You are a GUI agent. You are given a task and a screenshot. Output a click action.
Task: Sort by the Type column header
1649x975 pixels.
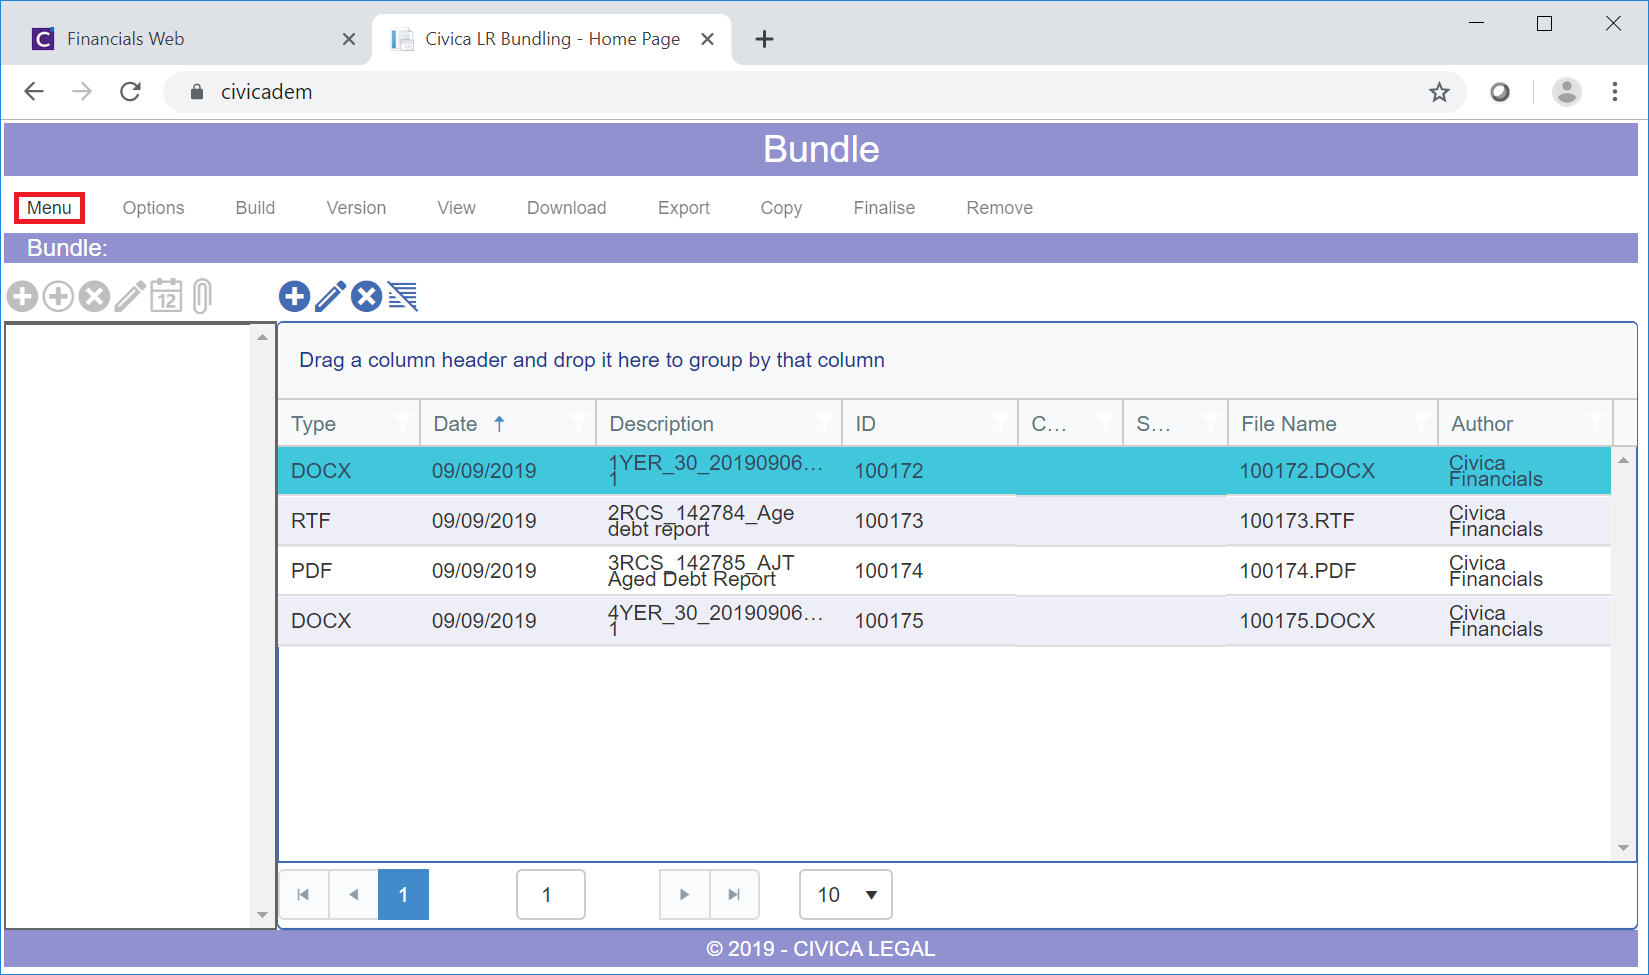pos(313,423)
